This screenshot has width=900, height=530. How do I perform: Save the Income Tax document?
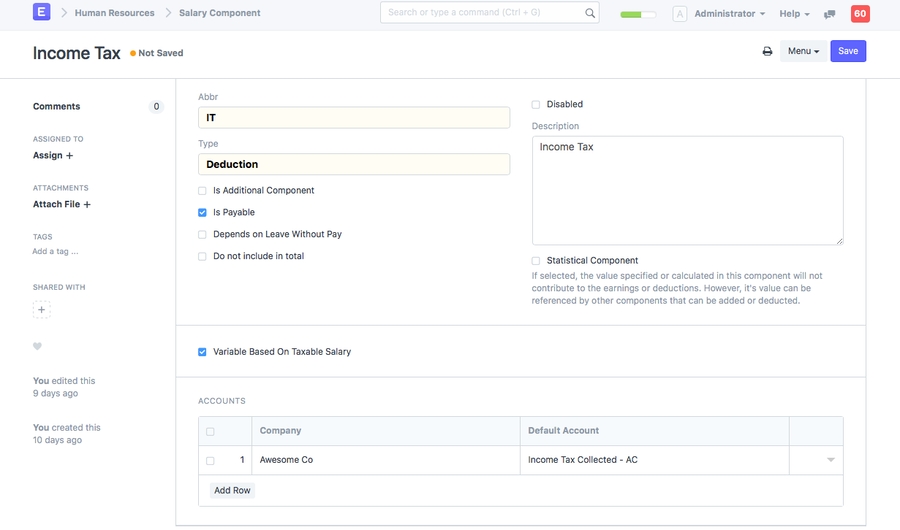point(848,51)
